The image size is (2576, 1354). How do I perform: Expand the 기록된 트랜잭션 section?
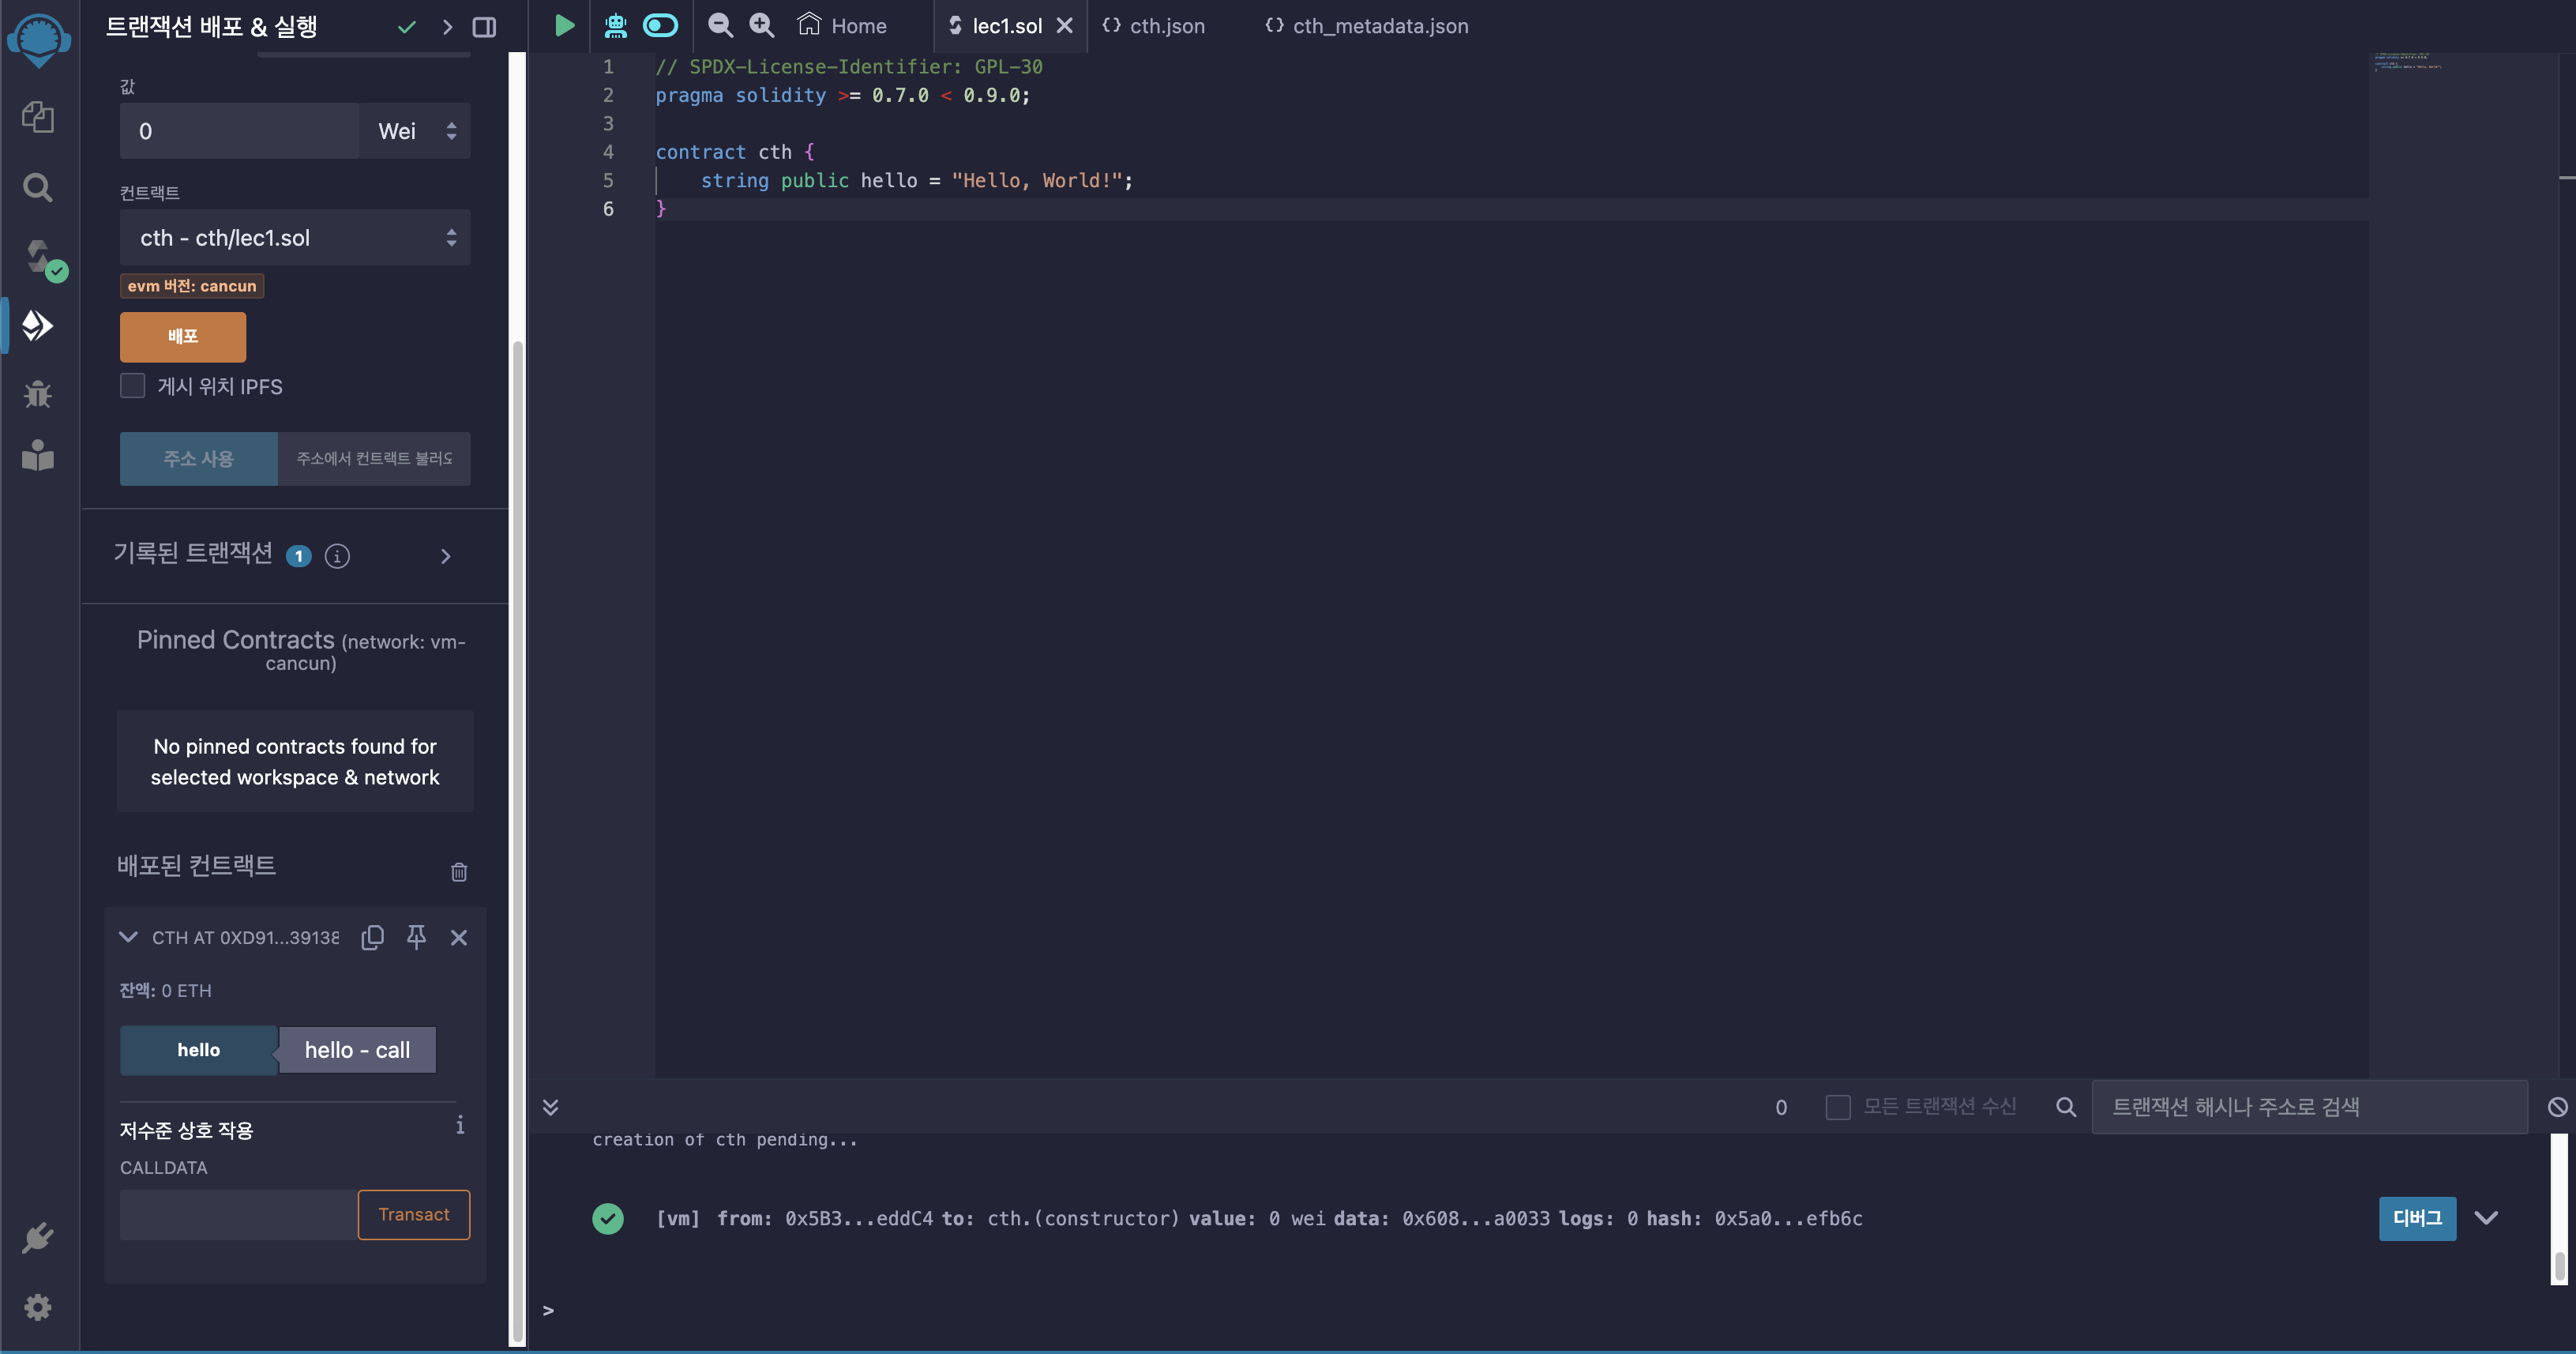(x=446, y=556)
